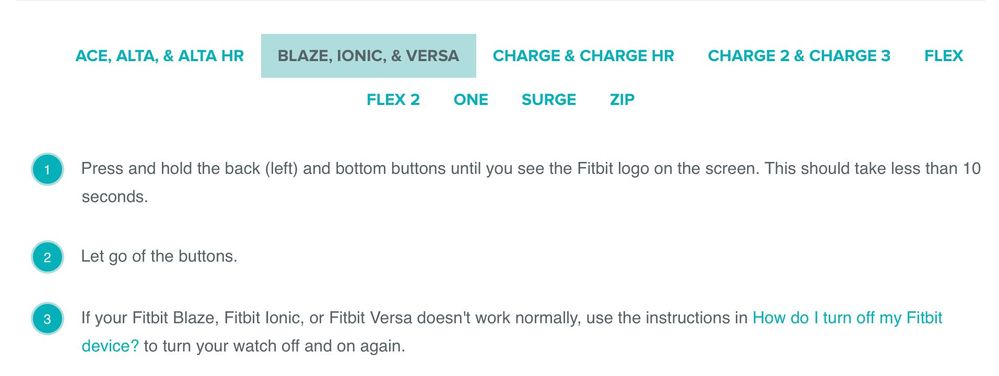Switch to the ZIP tab

pyautogui.click(x=622, y=100)
